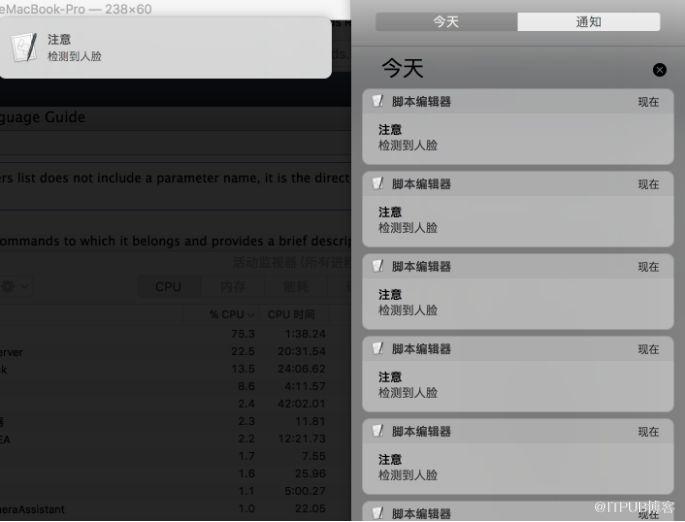
Task: Select the process row with 75.3 % CPU
Action: (x=175, y=334)
